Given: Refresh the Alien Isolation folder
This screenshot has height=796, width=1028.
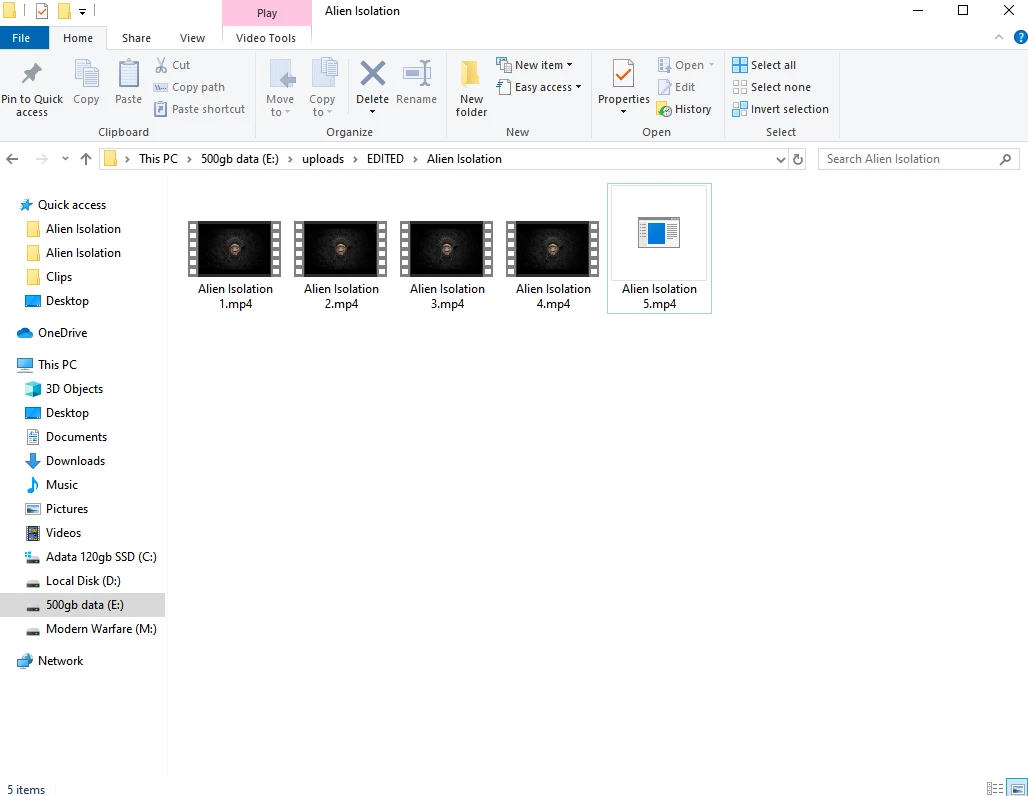Looking at the screenshot, I should (798, 159).
